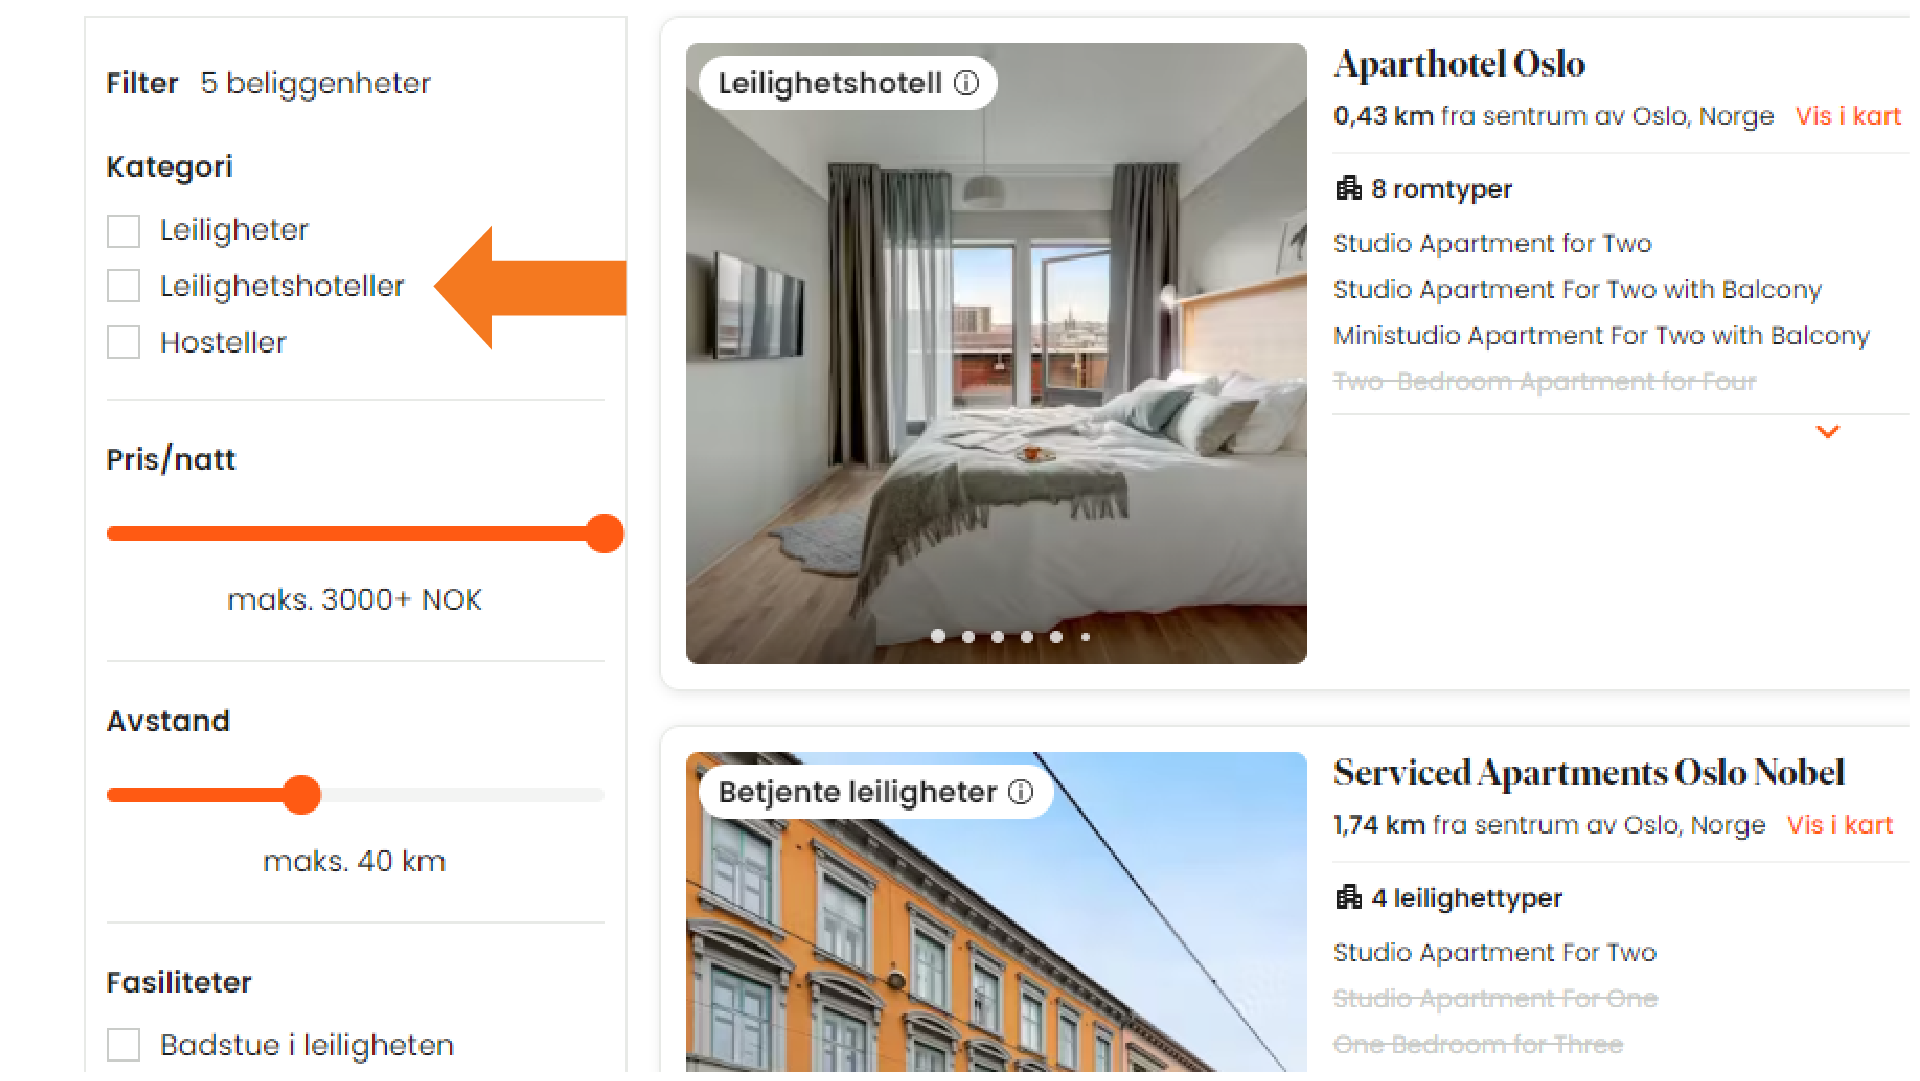Check Badstue i leiligheten facility option
This screenshot has height=1081, width=1920.
pyautogui.click(x=123, y=1045)
